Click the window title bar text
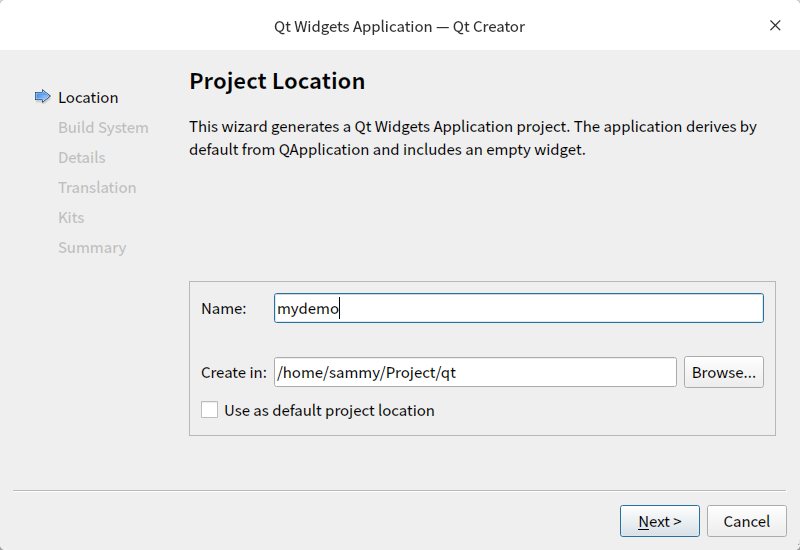800x550 pixels. pos(399,26)
